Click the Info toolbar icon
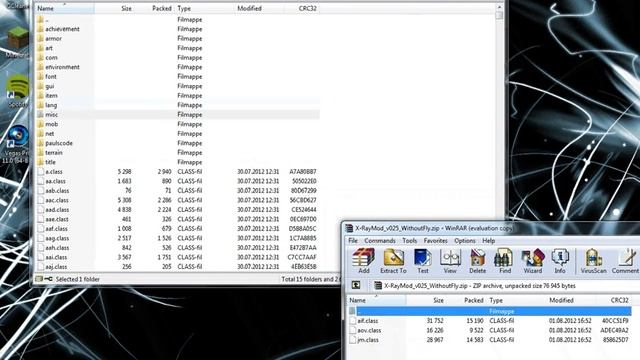The image size is (640, 360). (x=560, y=261)
